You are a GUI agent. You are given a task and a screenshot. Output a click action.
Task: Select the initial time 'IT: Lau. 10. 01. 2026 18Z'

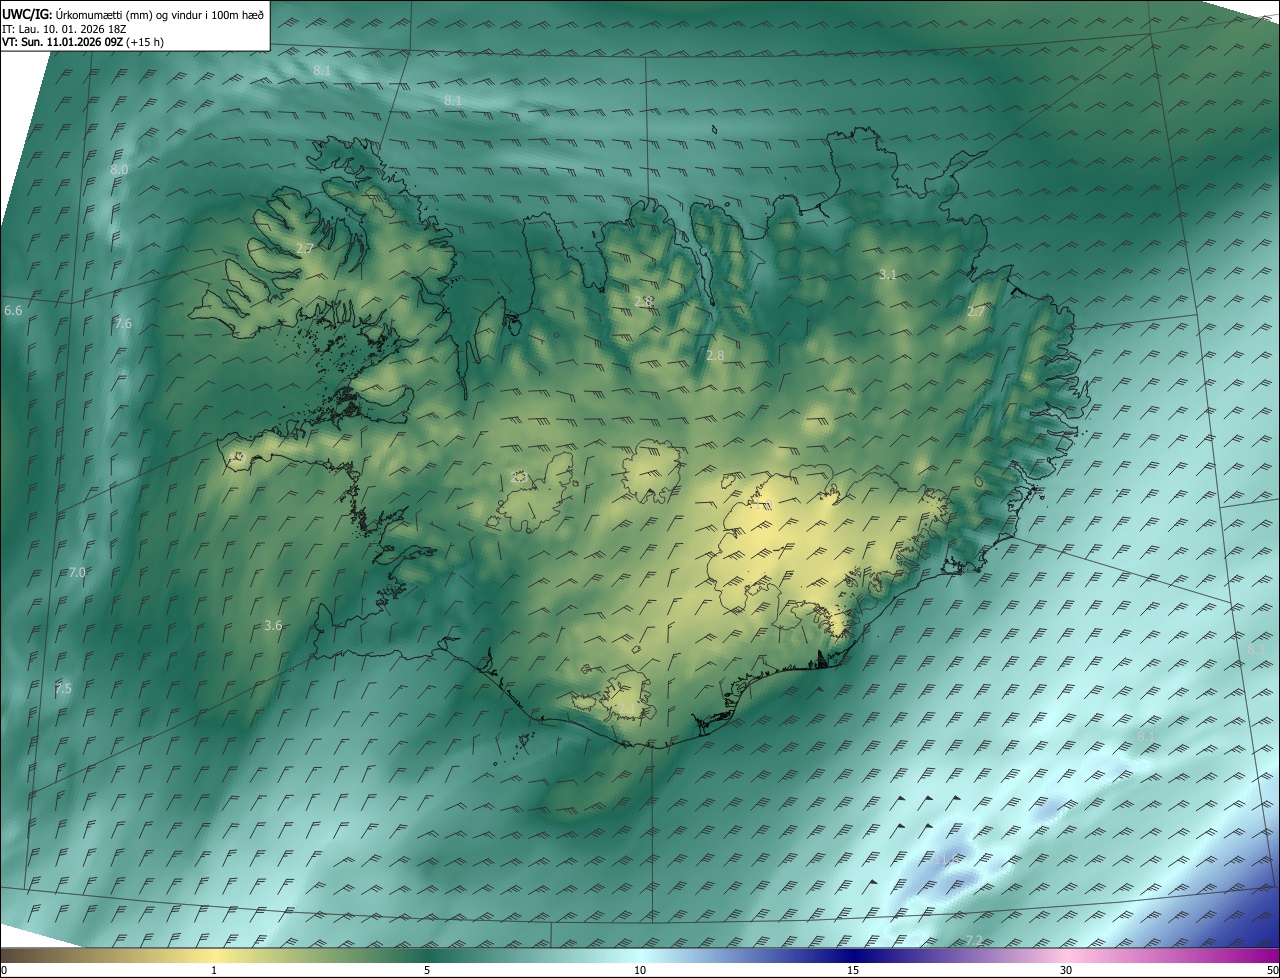(64, 29)
